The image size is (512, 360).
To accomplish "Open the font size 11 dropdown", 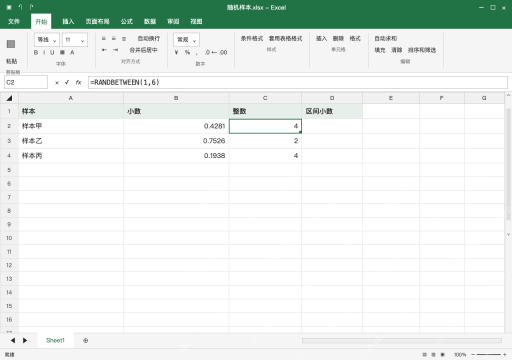I will (x=75, y=40).
